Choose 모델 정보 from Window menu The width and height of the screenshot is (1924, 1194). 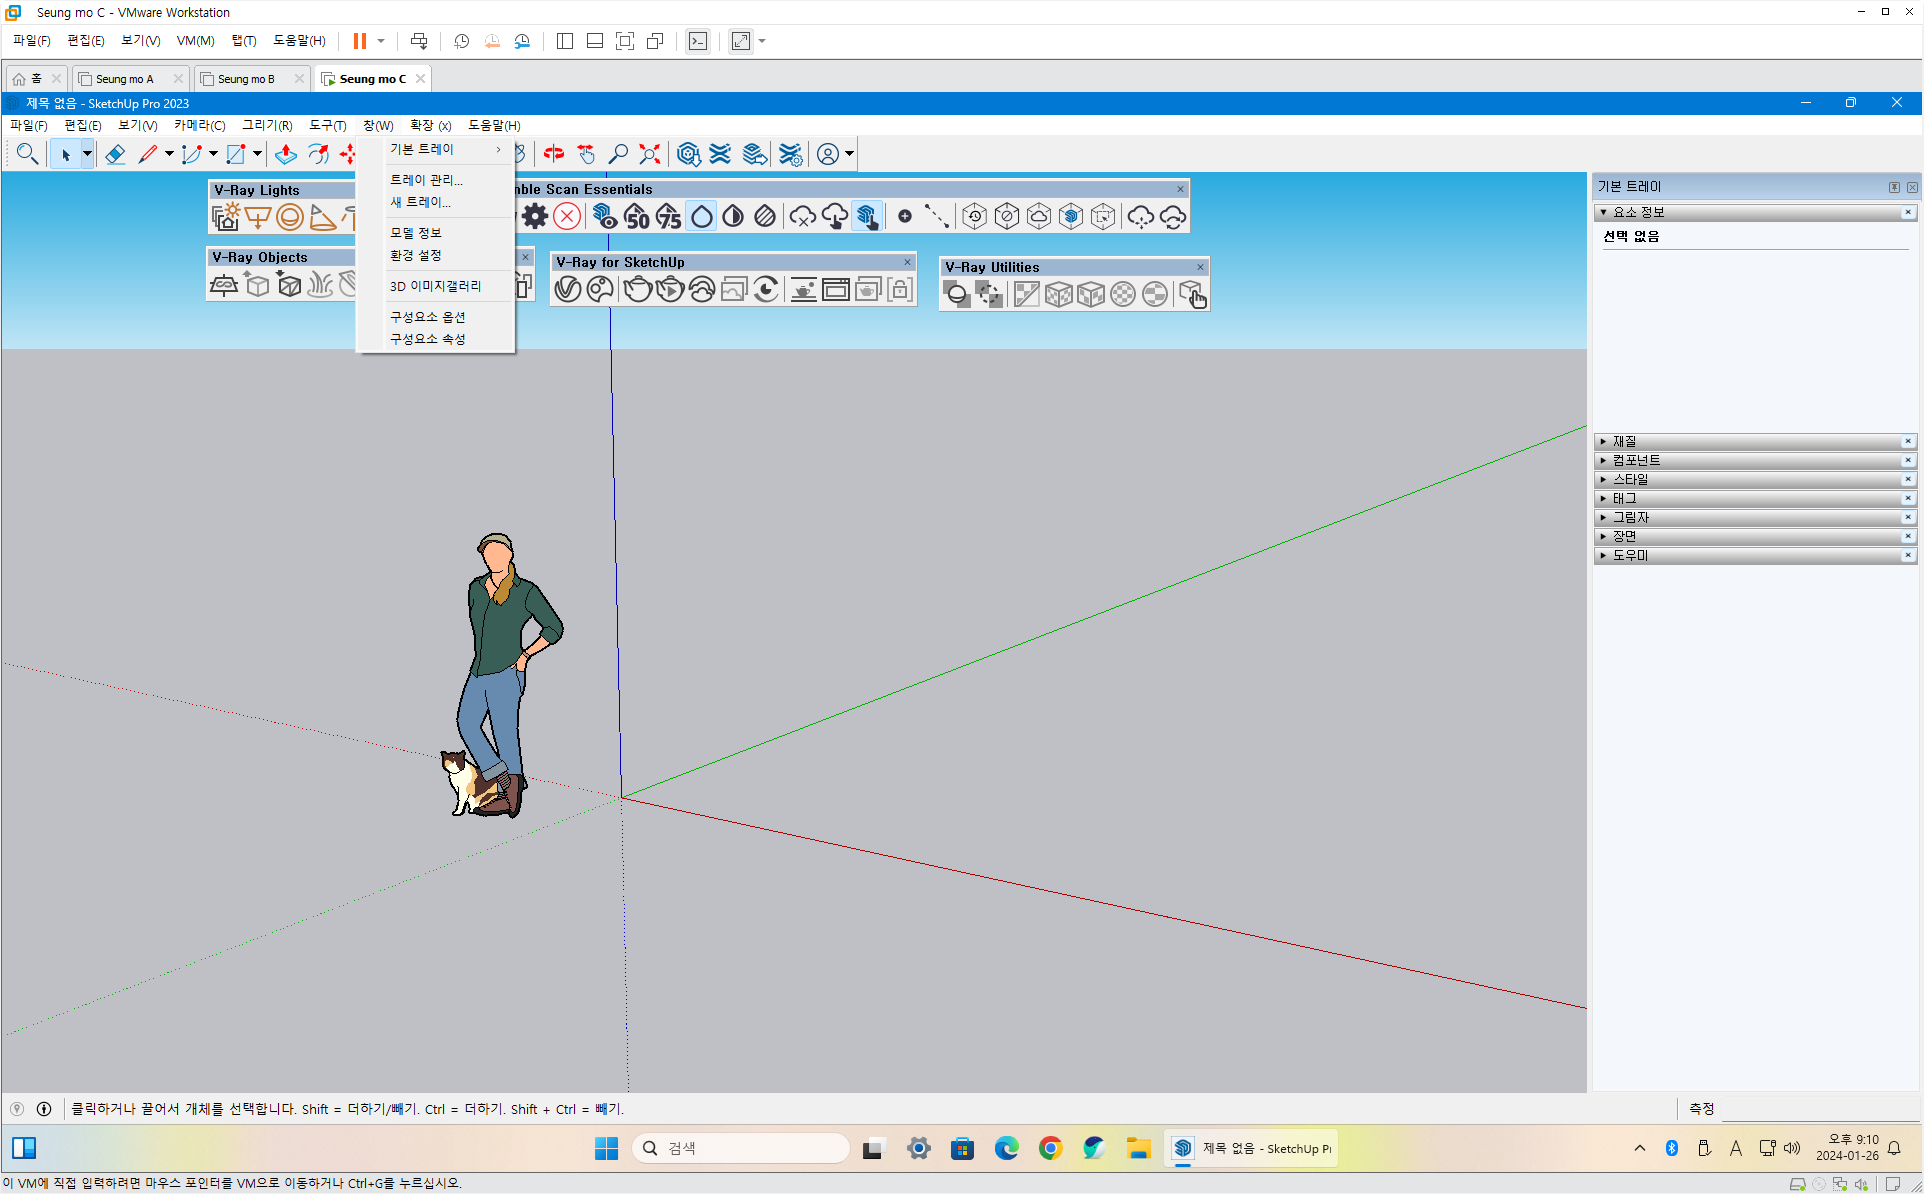(416, 233)
